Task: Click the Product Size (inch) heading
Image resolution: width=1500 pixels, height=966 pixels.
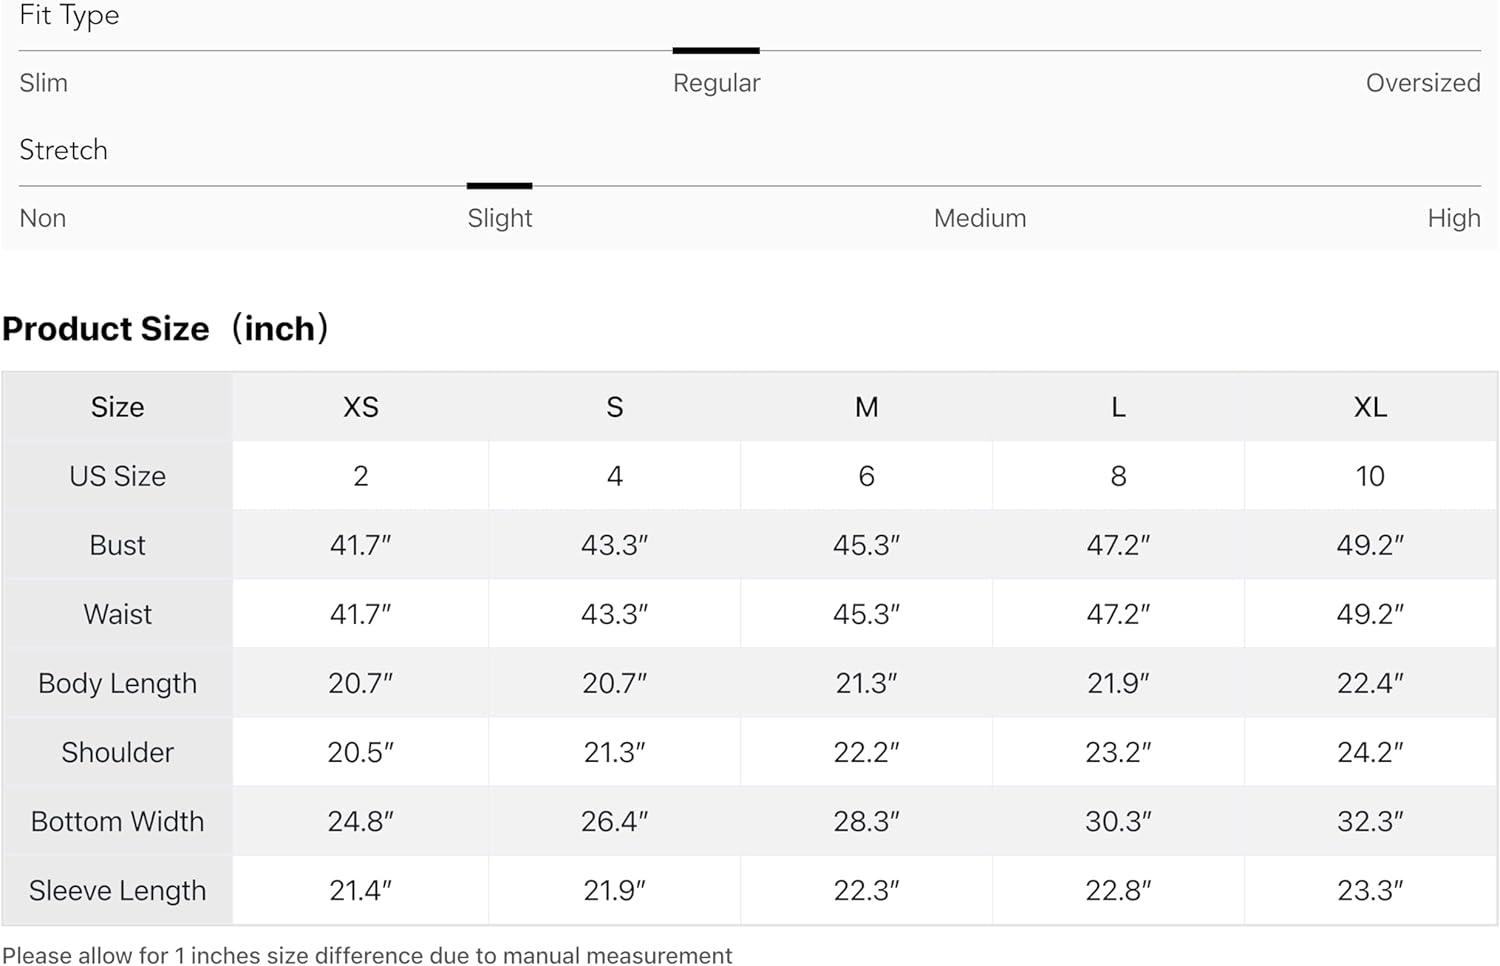Action: [x=166, y=329]
